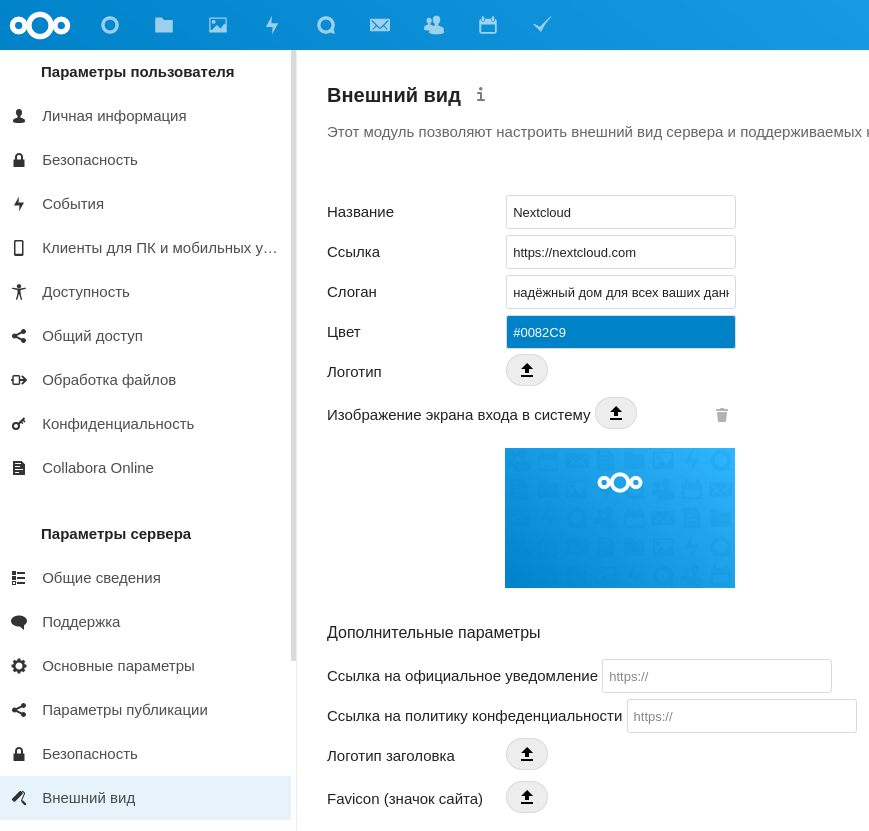Click the privacy policy link field
Screen dimensions: 869x831
coord(742,716)
